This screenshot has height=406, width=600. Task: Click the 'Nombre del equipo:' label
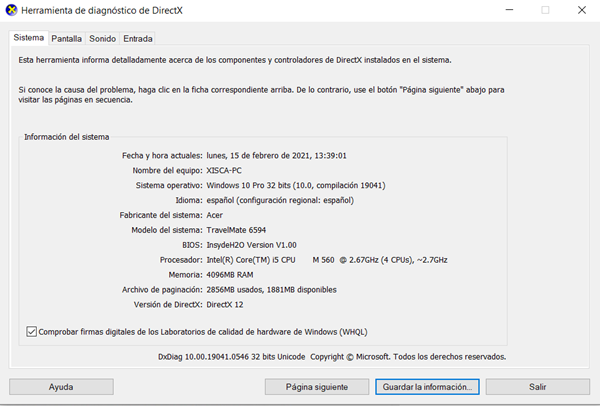coord(168,171)
